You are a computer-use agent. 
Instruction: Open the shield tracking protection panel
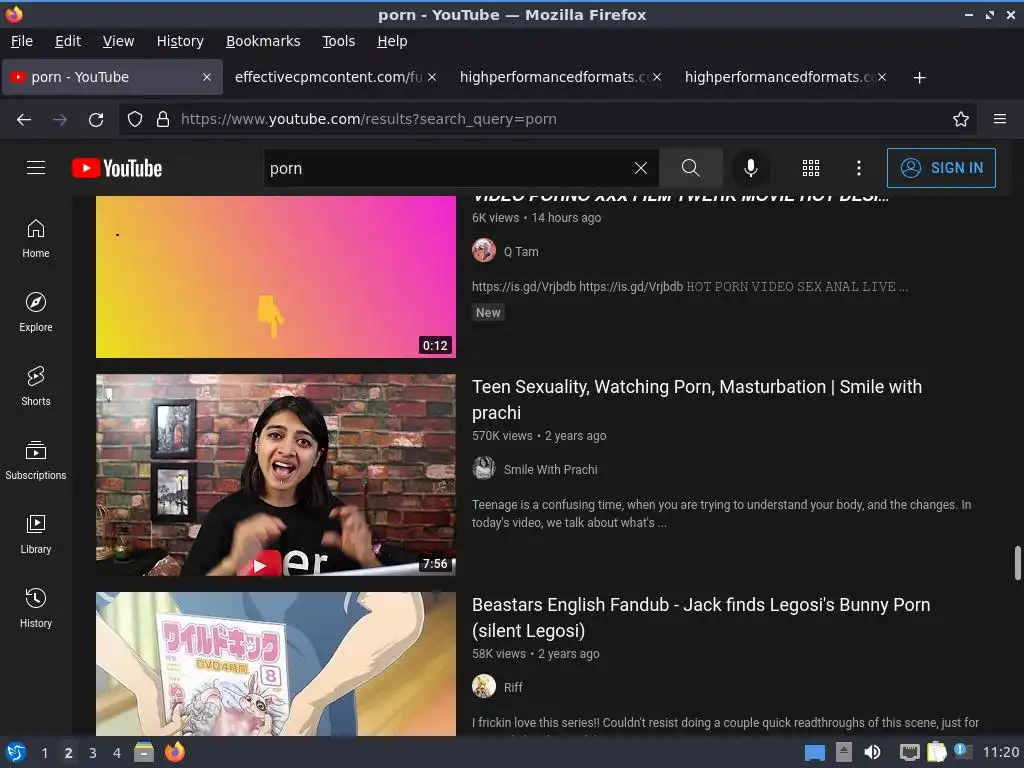click(x=135, y=119)
